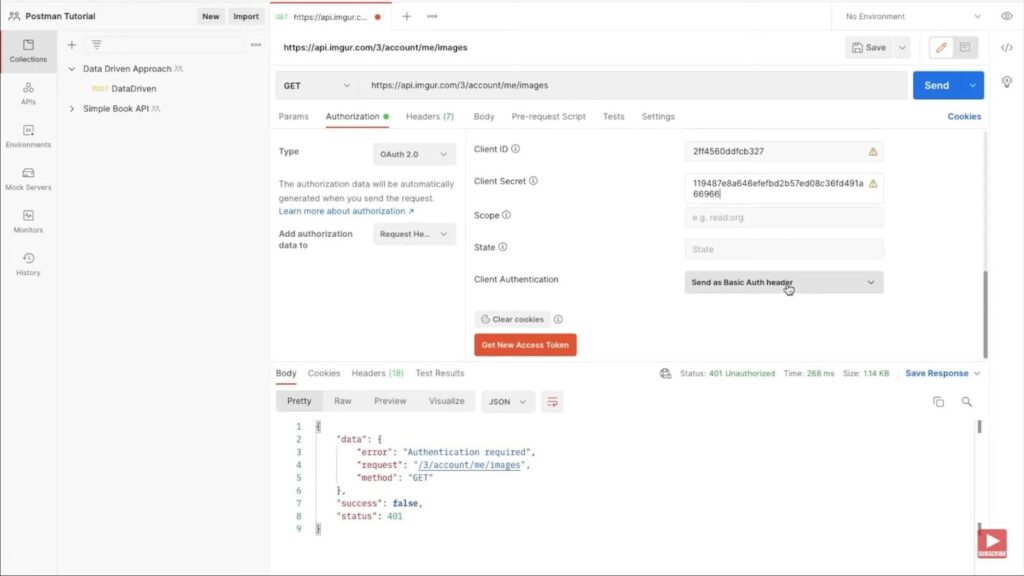This screenshot has width=1024, height=576.
Task: Open the Client Authentication dropdown
Action: click(784, 282)
